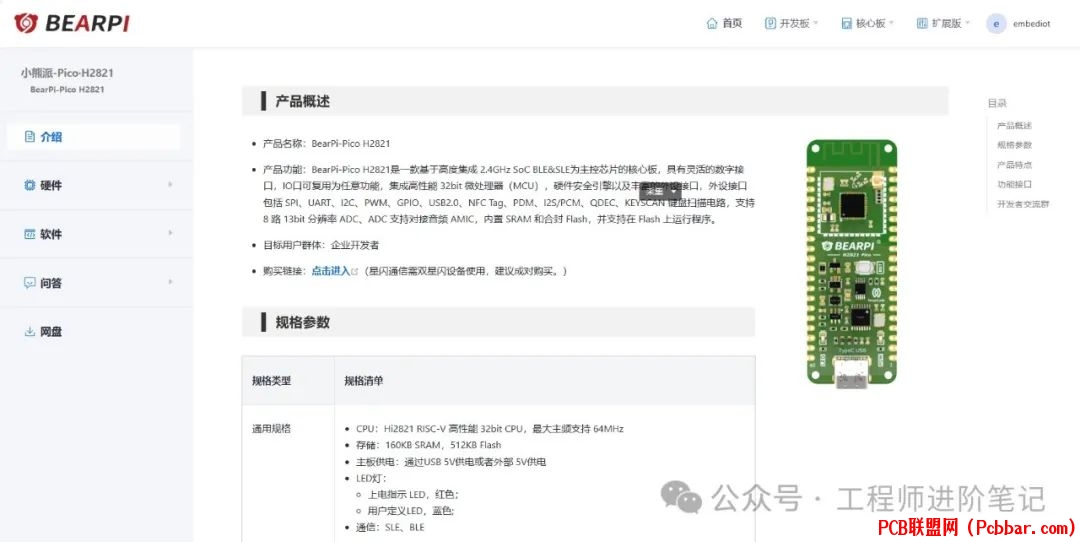The image size is (1080, 542).
Task: Expand the 硬件 sidebar section arrow
Action: click(x=170, y=185)
